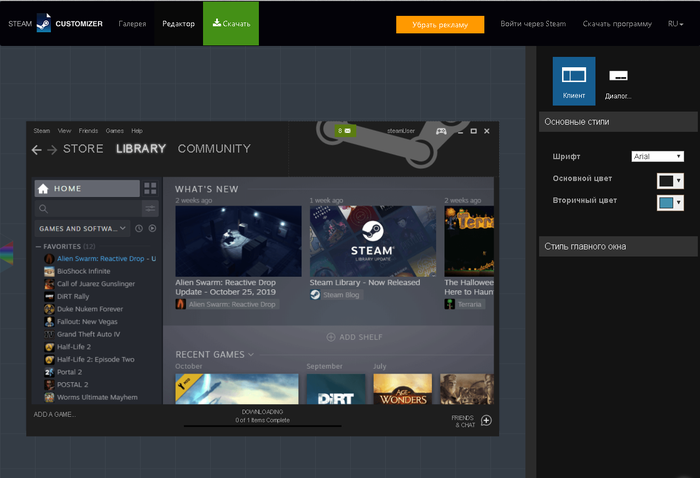Click the ready-to-play icon in library
Image resolution: width=700 pixels, height=478 pixels.
pyautogui.click(x=152, y=229)
